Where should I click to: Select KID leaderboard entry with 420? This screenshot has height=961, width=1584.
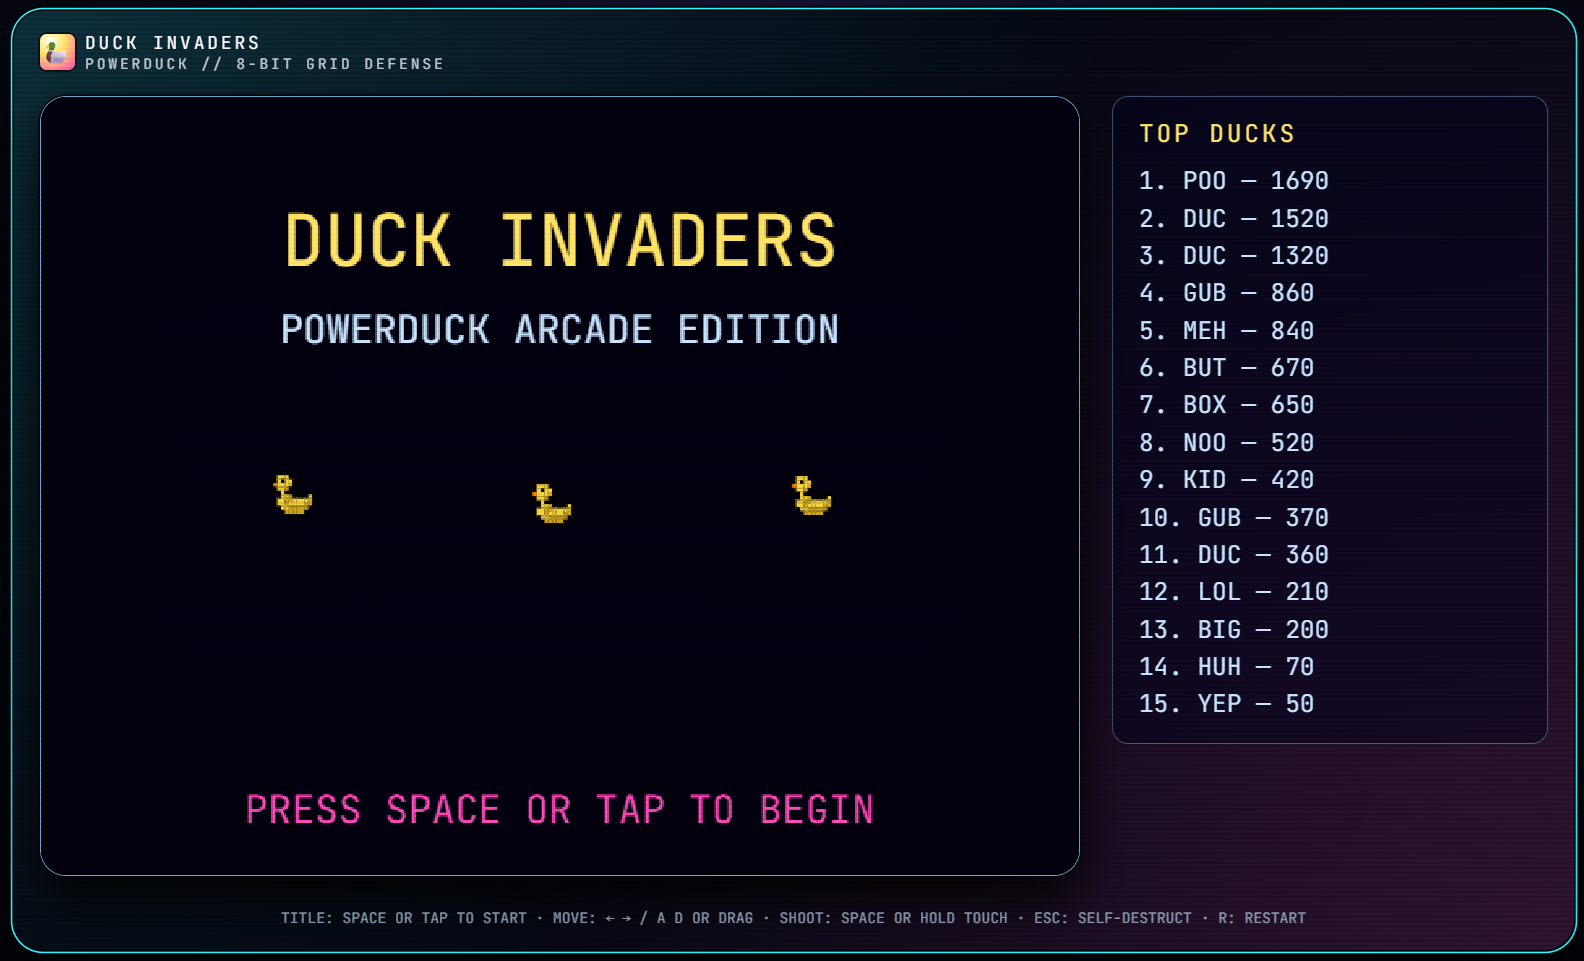click(x=1226, y=480)
